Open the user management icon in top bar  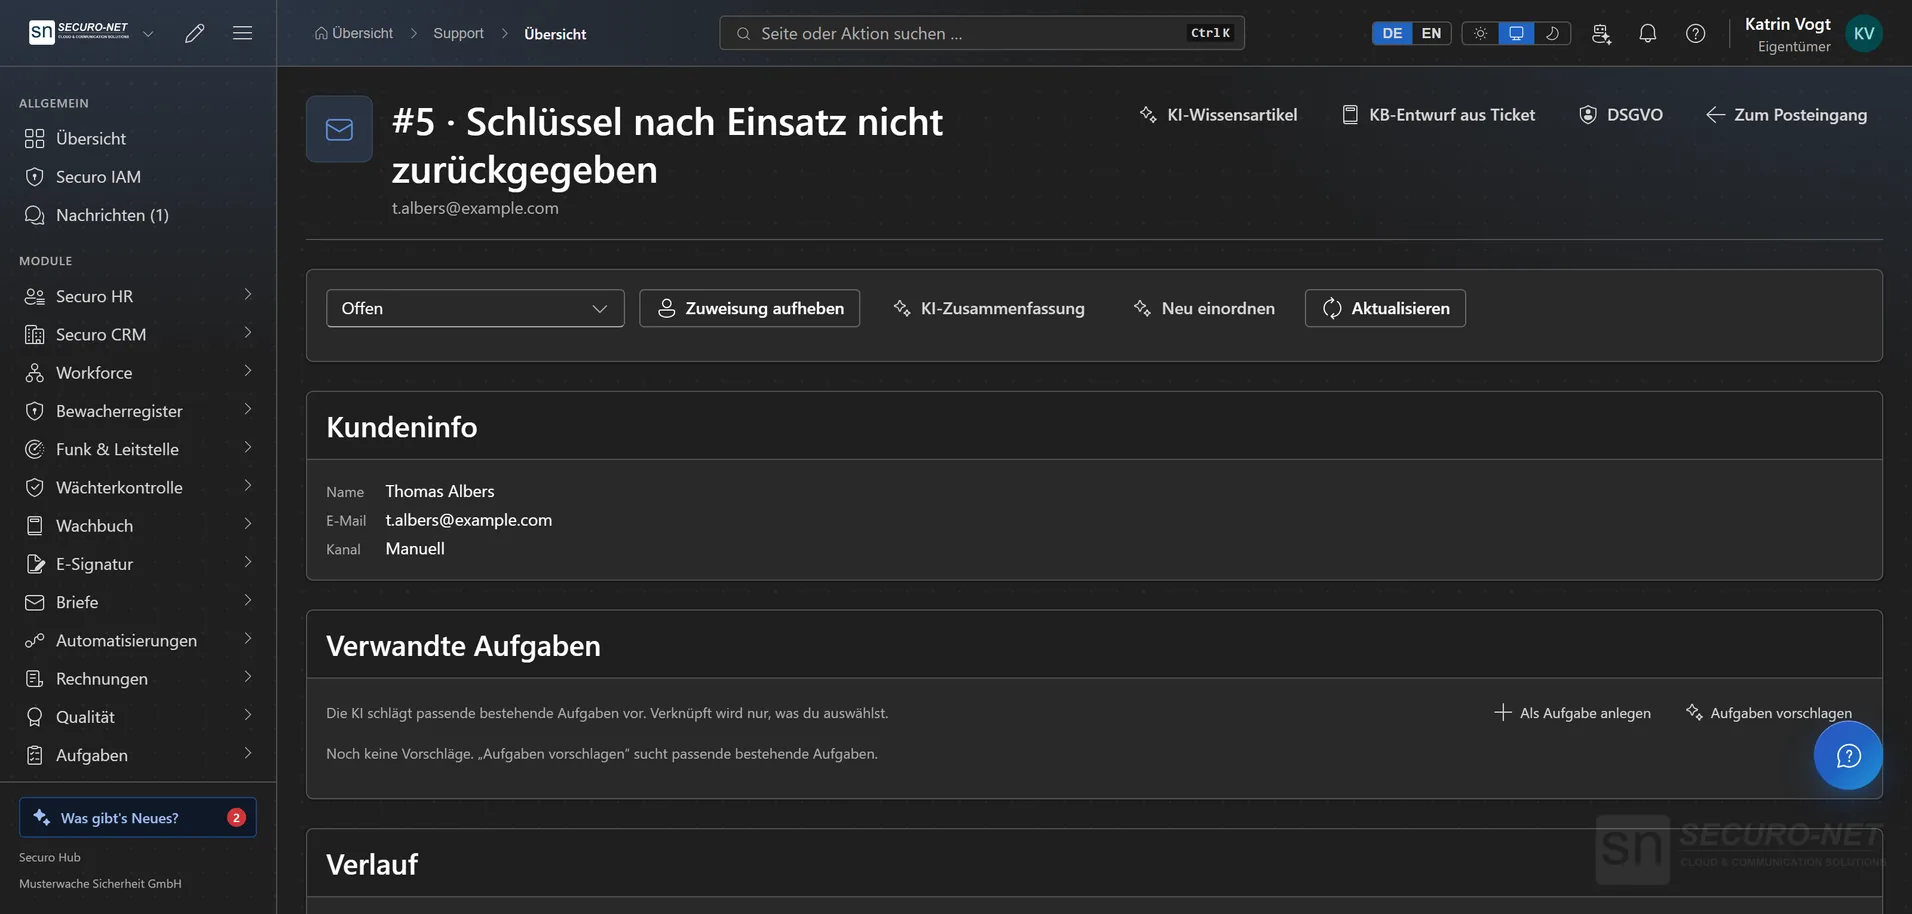1601,33
